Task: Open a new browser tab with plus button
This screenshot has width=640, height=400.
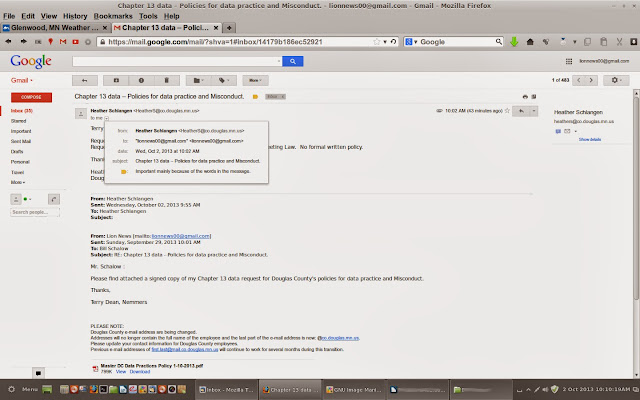Action: [229, 28]
